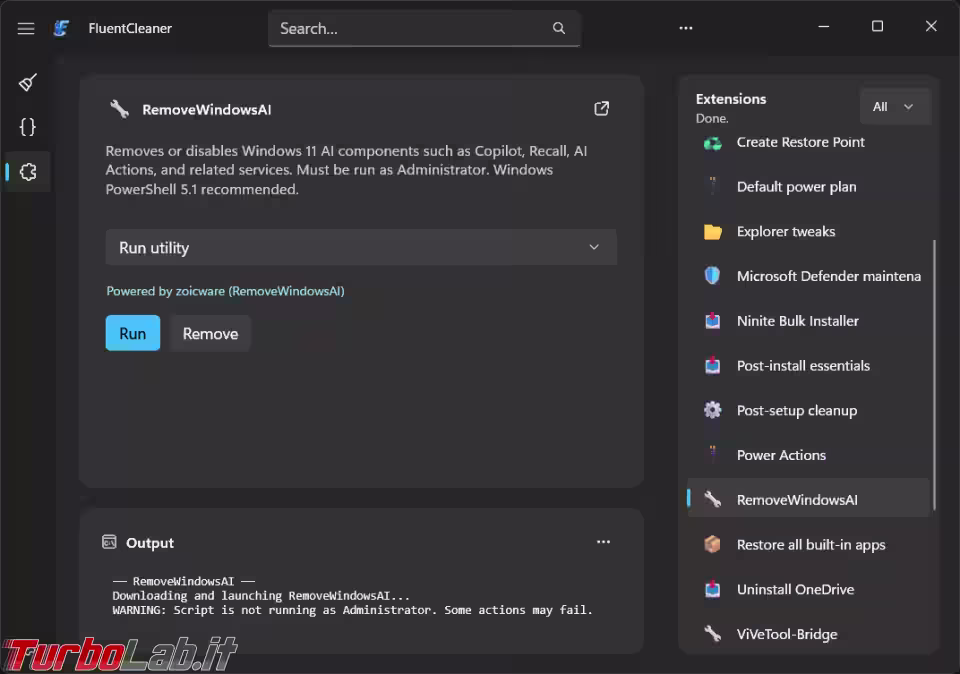Open Powered by zoicware link
The width and height of the screenshot is (960, 674).
[x=225, y=291]
